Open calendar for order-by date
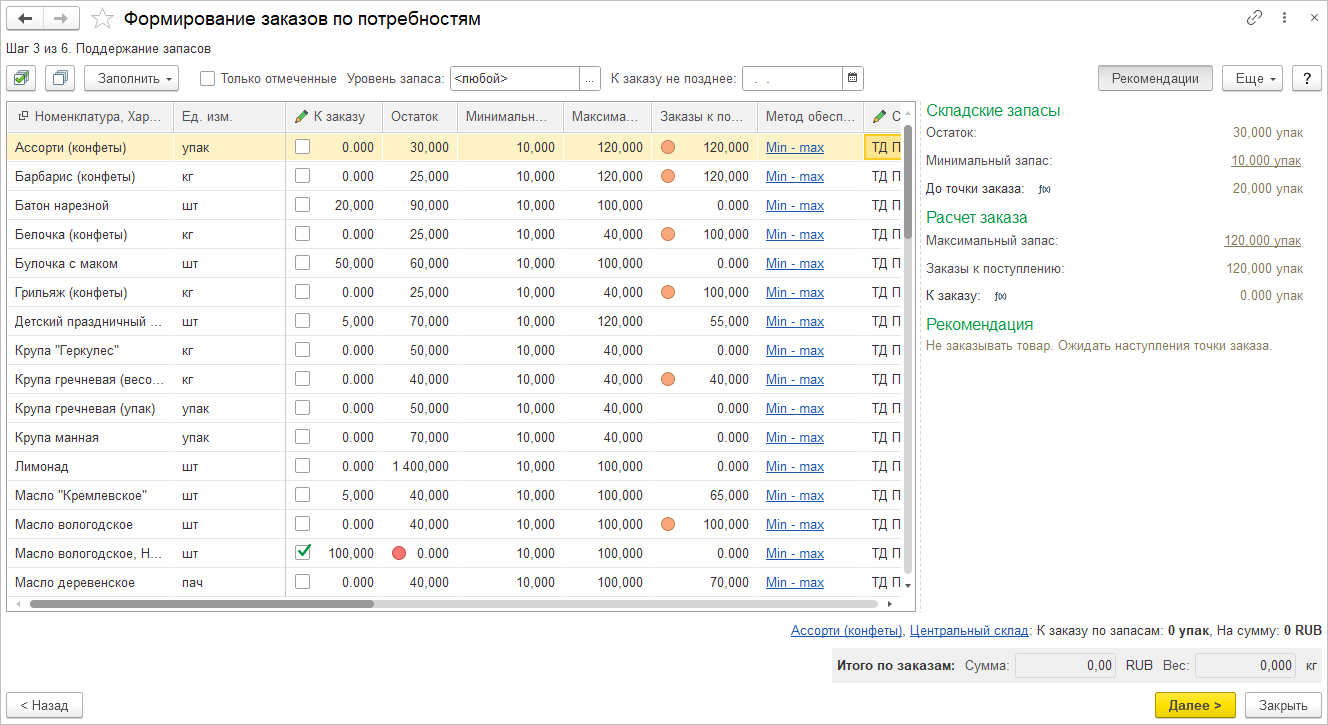The image size is (1328, 725). click(852, 78)
